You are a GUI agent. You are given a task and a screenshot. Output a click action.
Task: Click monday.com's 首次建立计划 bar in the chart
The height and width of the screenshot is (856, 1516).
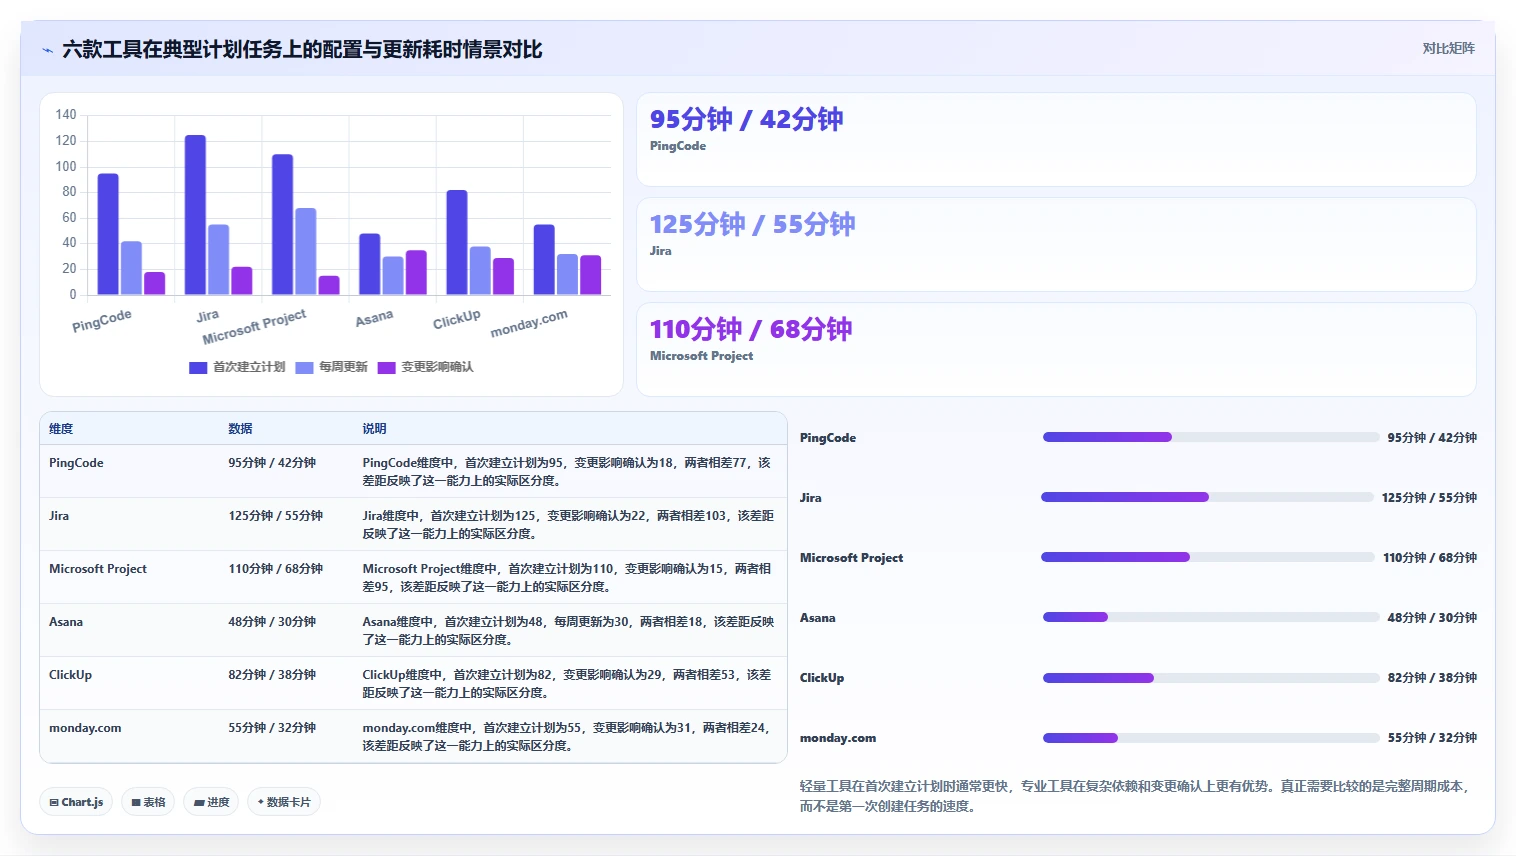tap(544, 260)
